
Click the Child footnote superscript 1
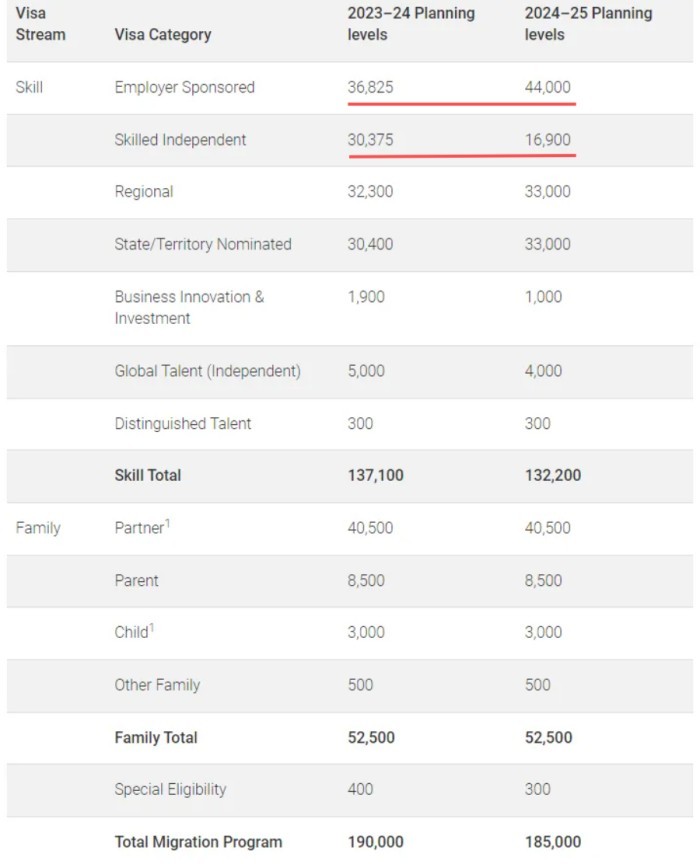pyautogui.click(x=152, y=627)
